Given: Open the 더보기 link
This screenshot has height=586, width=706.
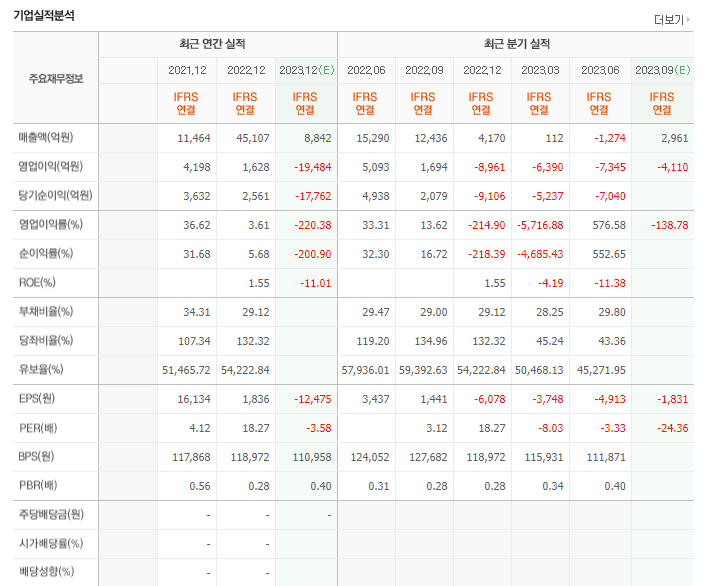Looking at the screenshot, I should (671, 20).
